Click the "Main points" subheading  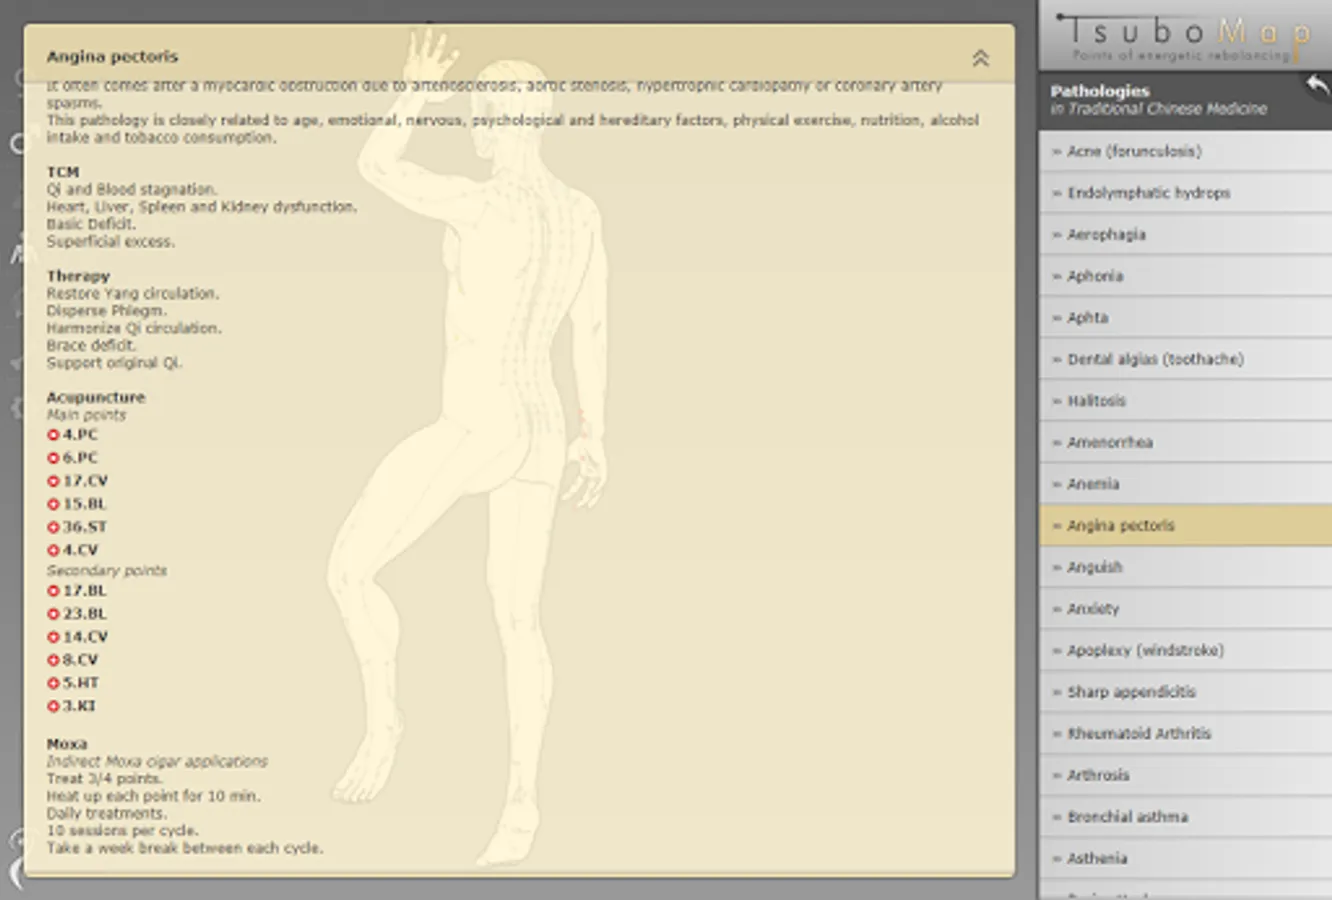click(86, 415)
